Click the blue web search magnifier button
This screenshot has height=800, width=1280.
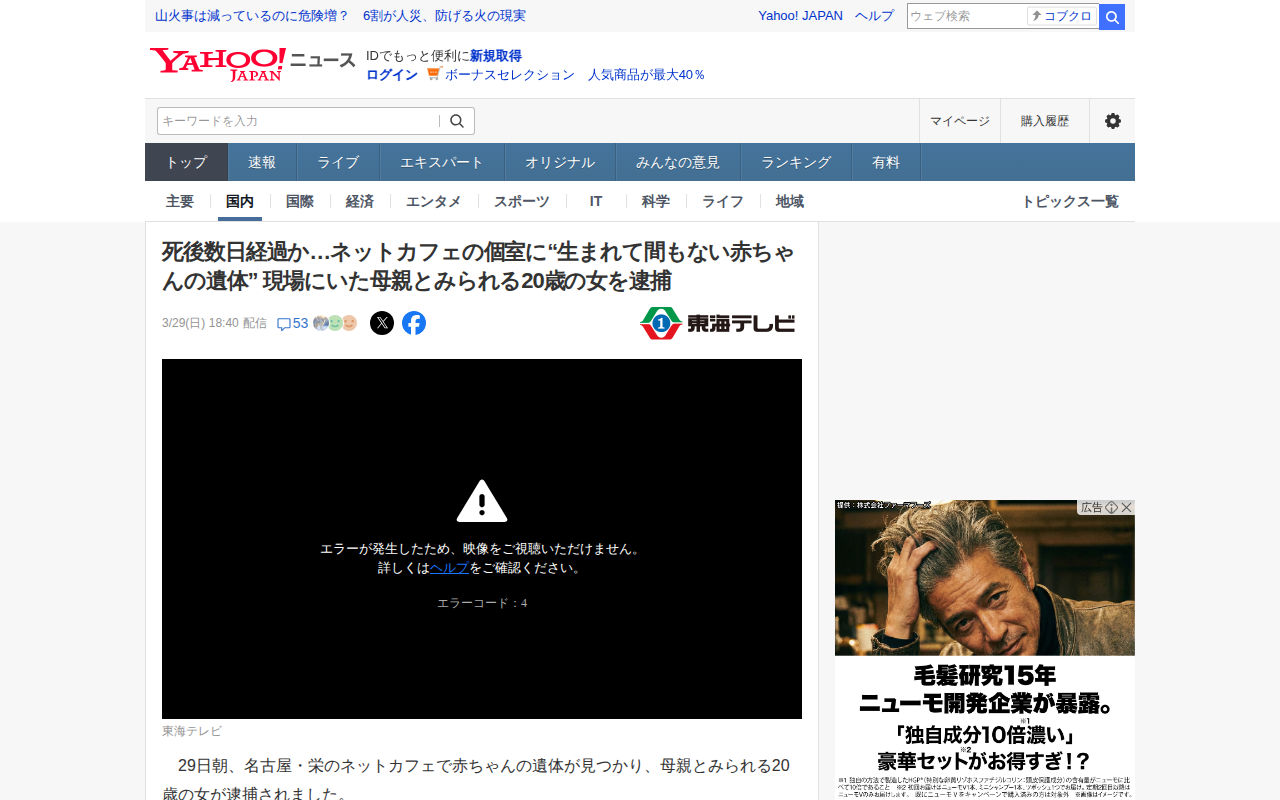tap(1112, 17)
